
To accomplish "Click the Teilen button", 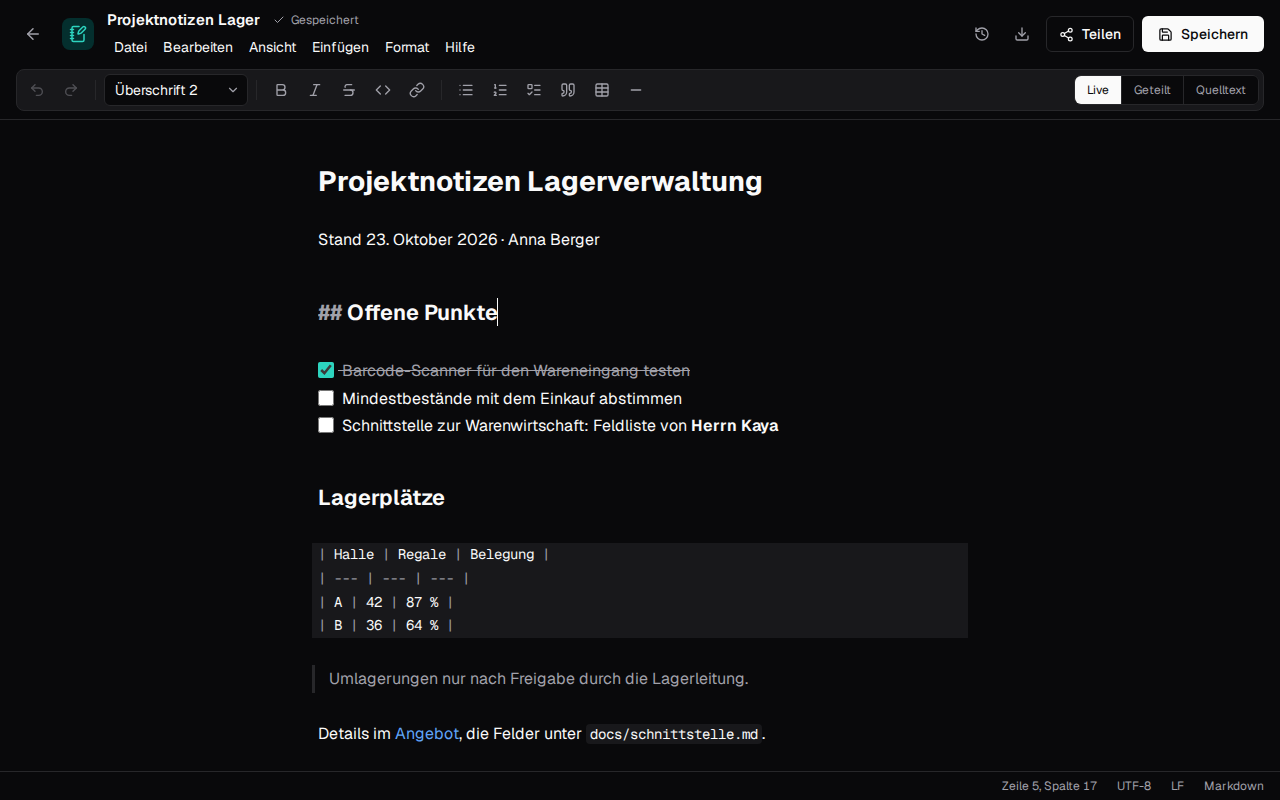I will [x=1090, y=34].
